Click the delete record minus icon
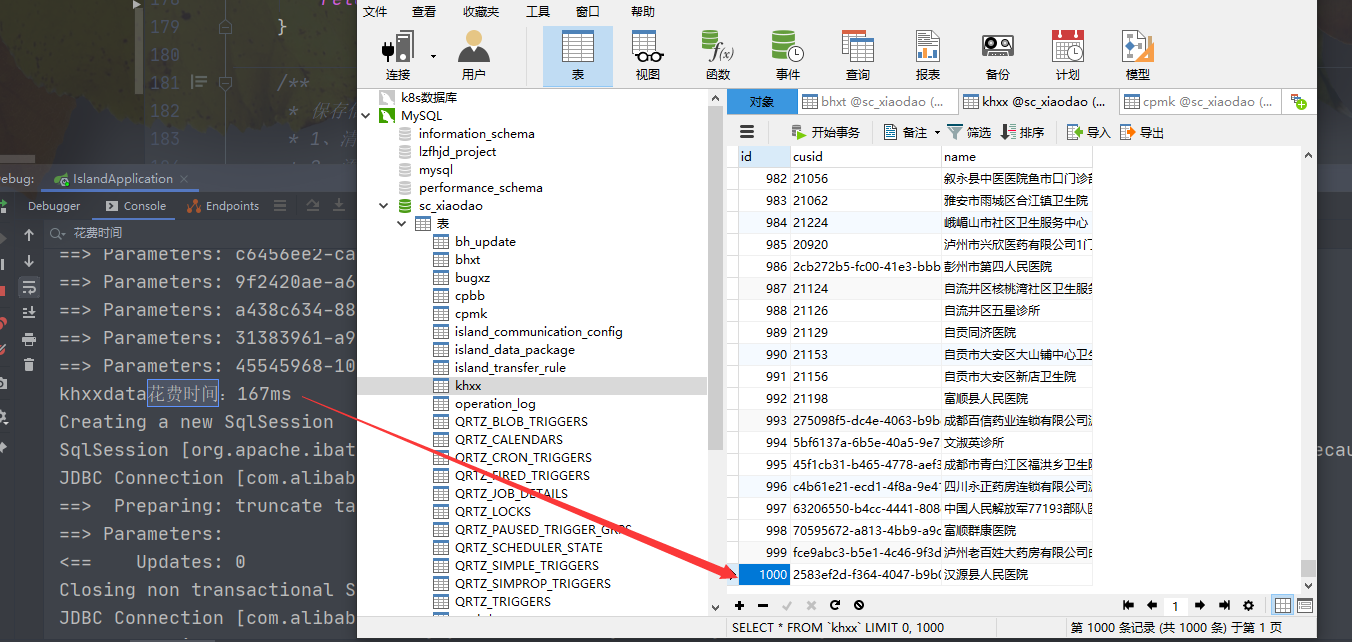Image resolution: width=1352 pixels, height=642 pixels. [x=763, y=605]
